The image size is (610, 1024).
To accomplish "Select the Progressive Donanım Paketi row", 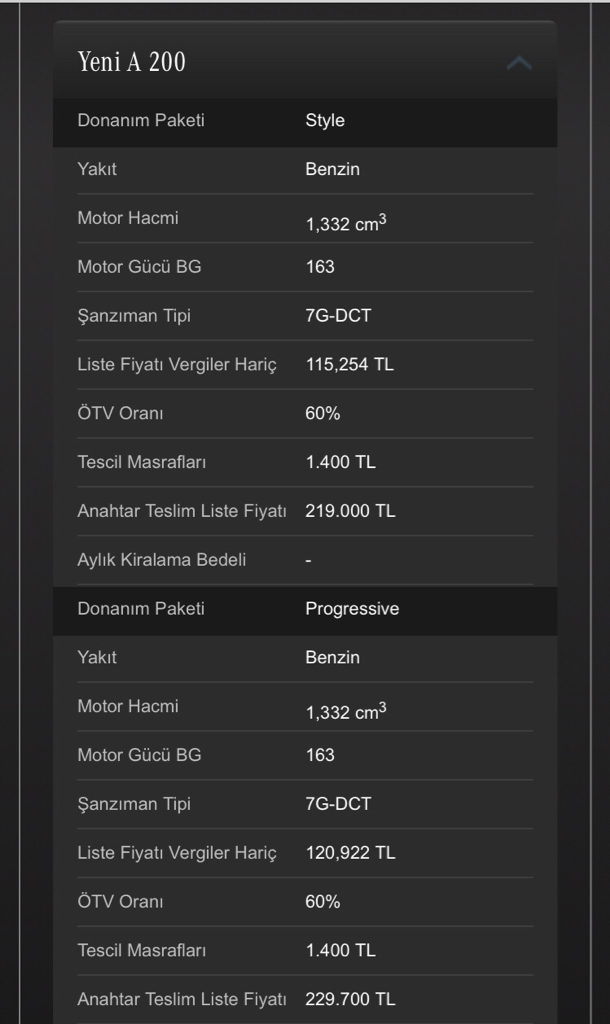I will (305, 611).
